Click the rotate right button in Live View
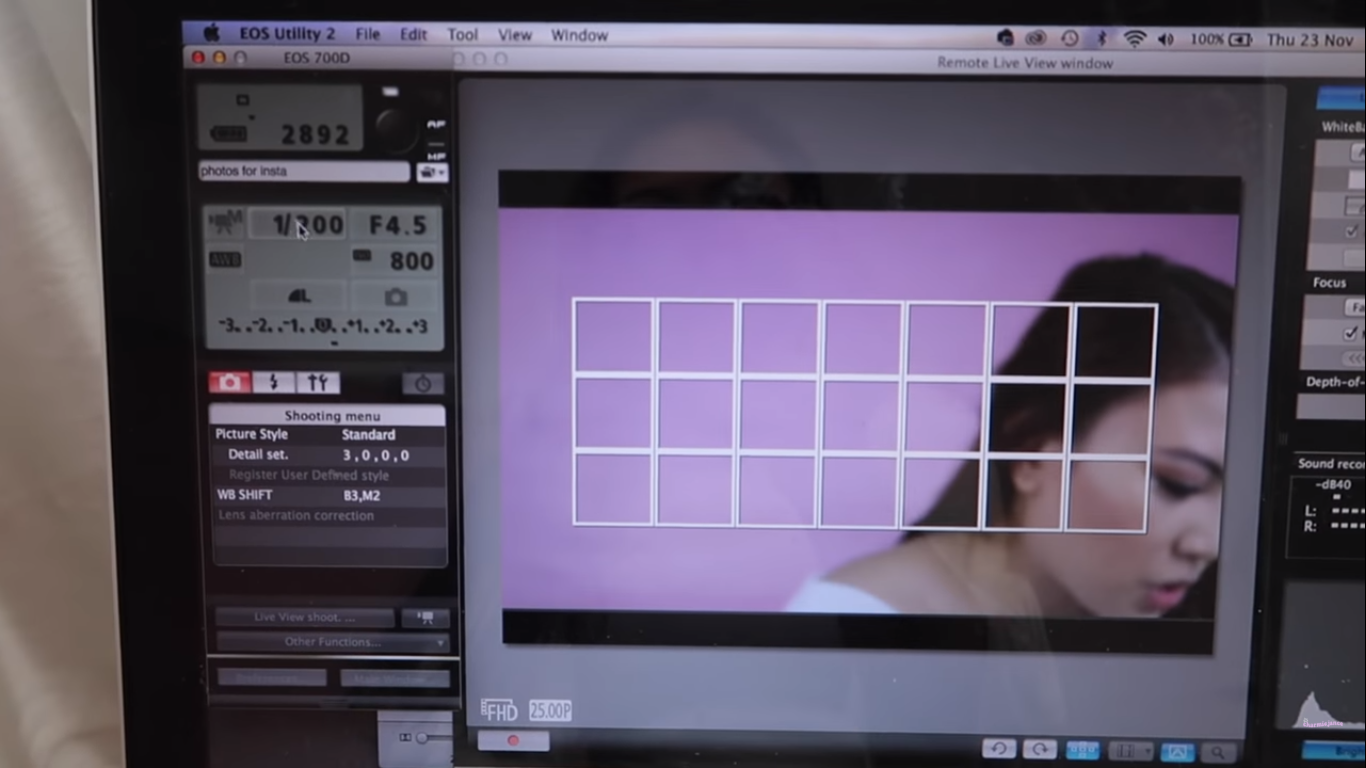The image size is (1366, 768). point(1039,750)
